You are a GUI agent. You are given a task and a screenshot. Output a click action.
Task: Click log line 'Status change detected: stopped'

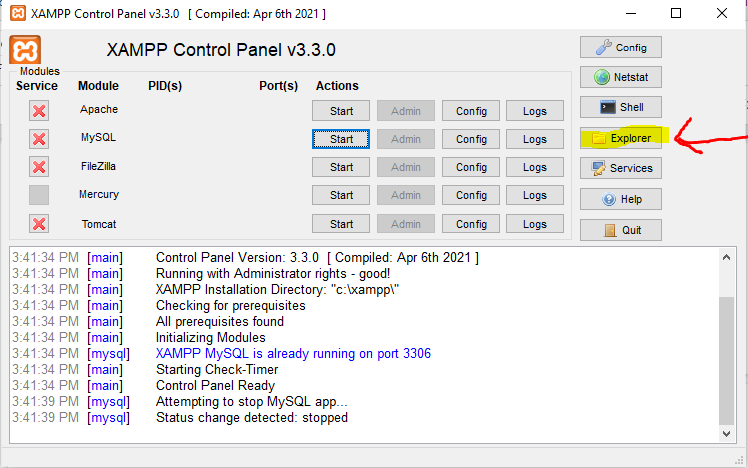click(251, 417)
